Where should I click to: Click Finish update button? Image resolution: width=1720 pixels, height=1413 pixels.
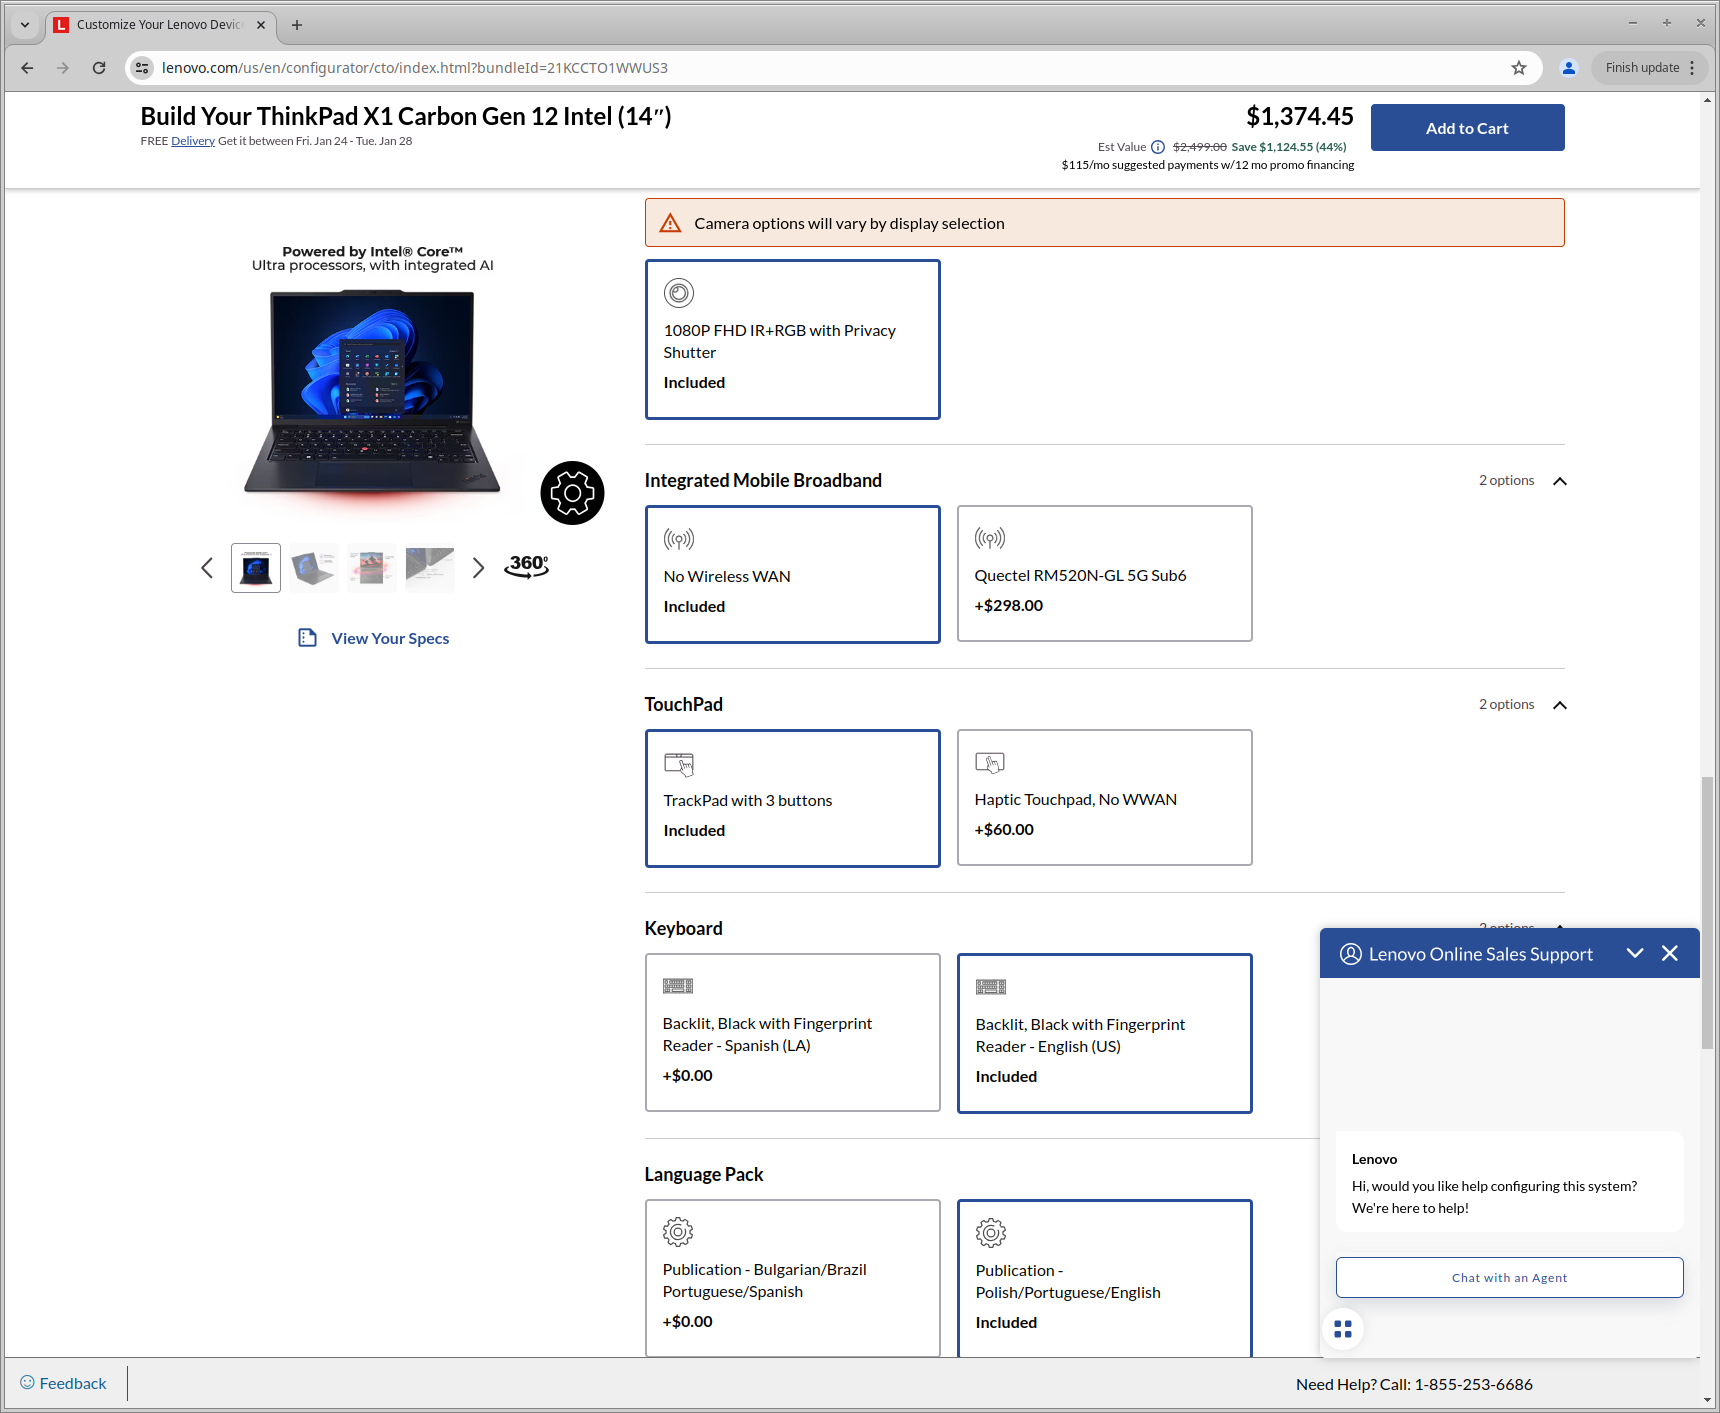1642,68
